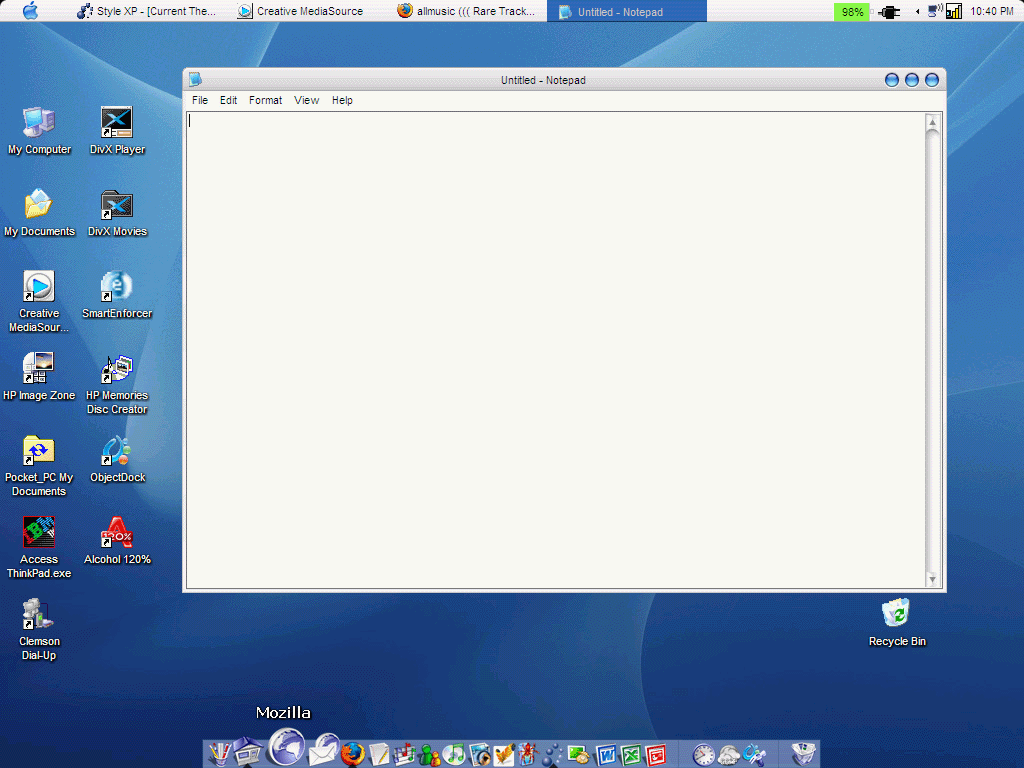Open the Help menu in Notepad

coord(342,100)
